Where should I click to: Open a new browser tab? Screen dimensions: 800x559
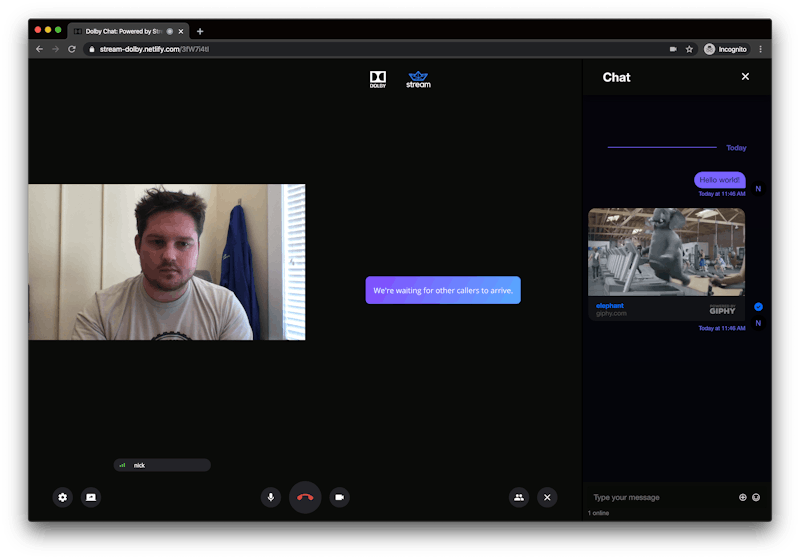[x=200, y=31]
